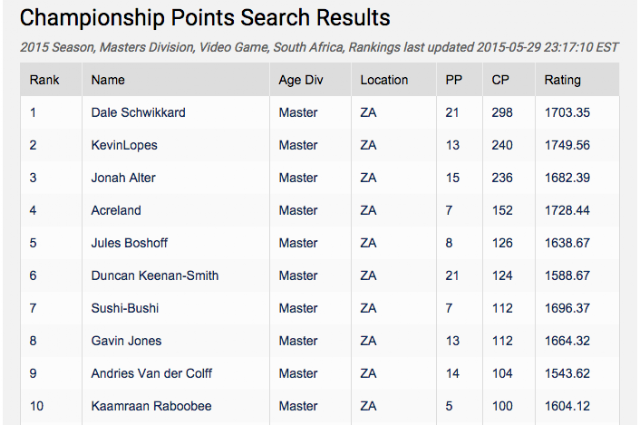Sort by the Name column header

pyautogui.click(x=108, y=80)
